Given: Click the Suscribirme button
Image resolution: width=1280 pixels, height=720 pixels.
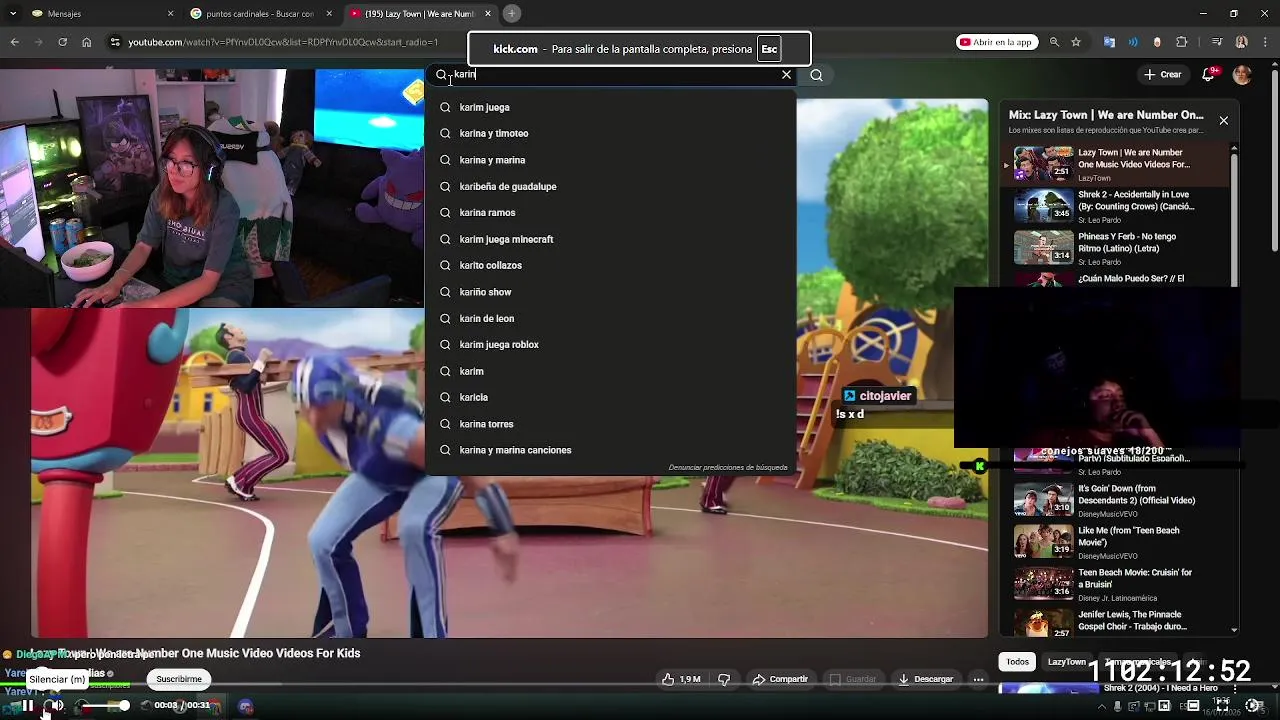Looking at the screenshot, I should [x=179, y=679].
